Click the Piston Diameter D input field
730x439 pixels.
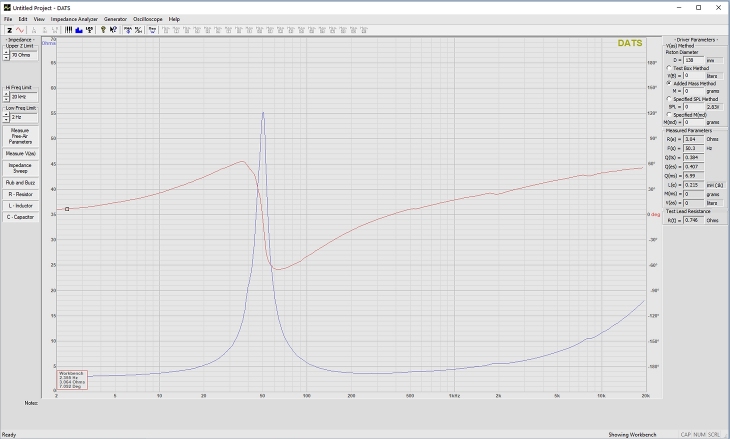point(692,59)
